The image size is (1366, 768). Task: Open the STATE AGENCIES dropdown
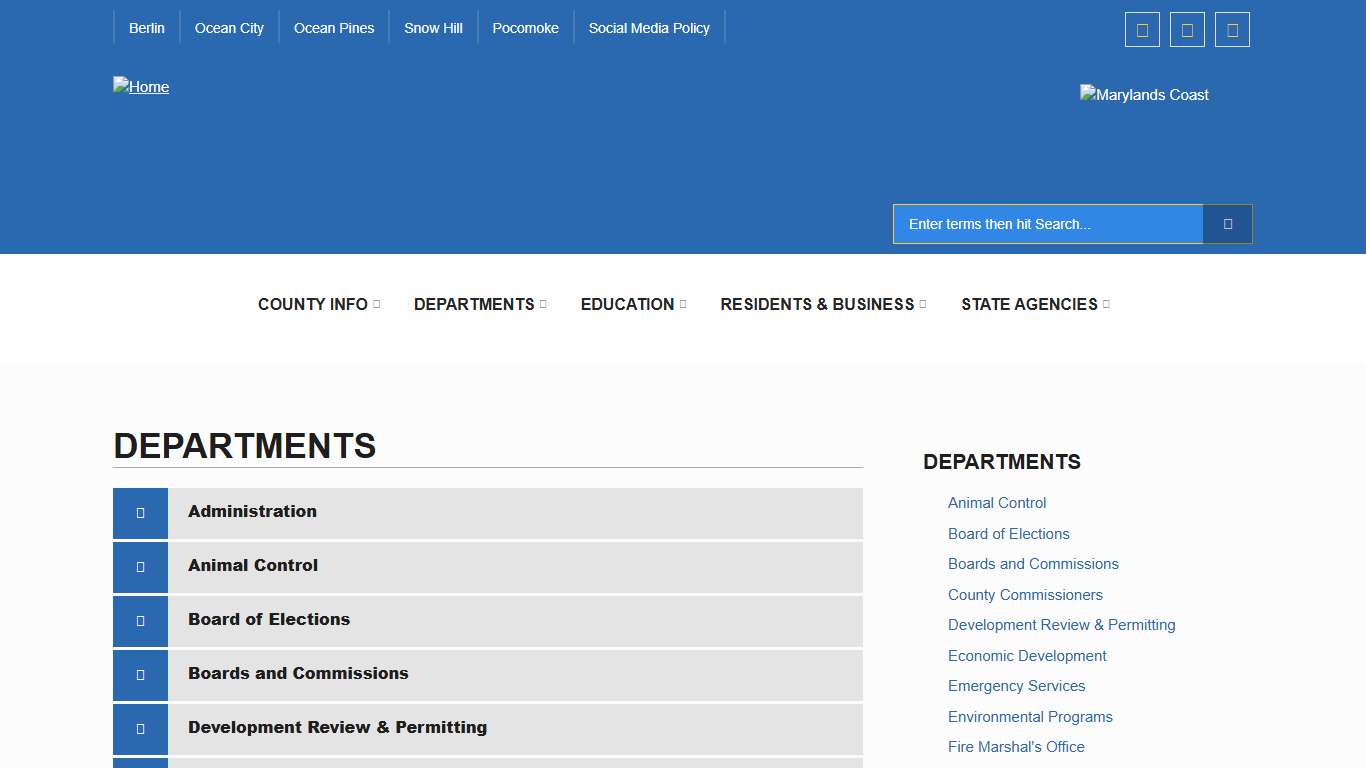coord(1029,304)
